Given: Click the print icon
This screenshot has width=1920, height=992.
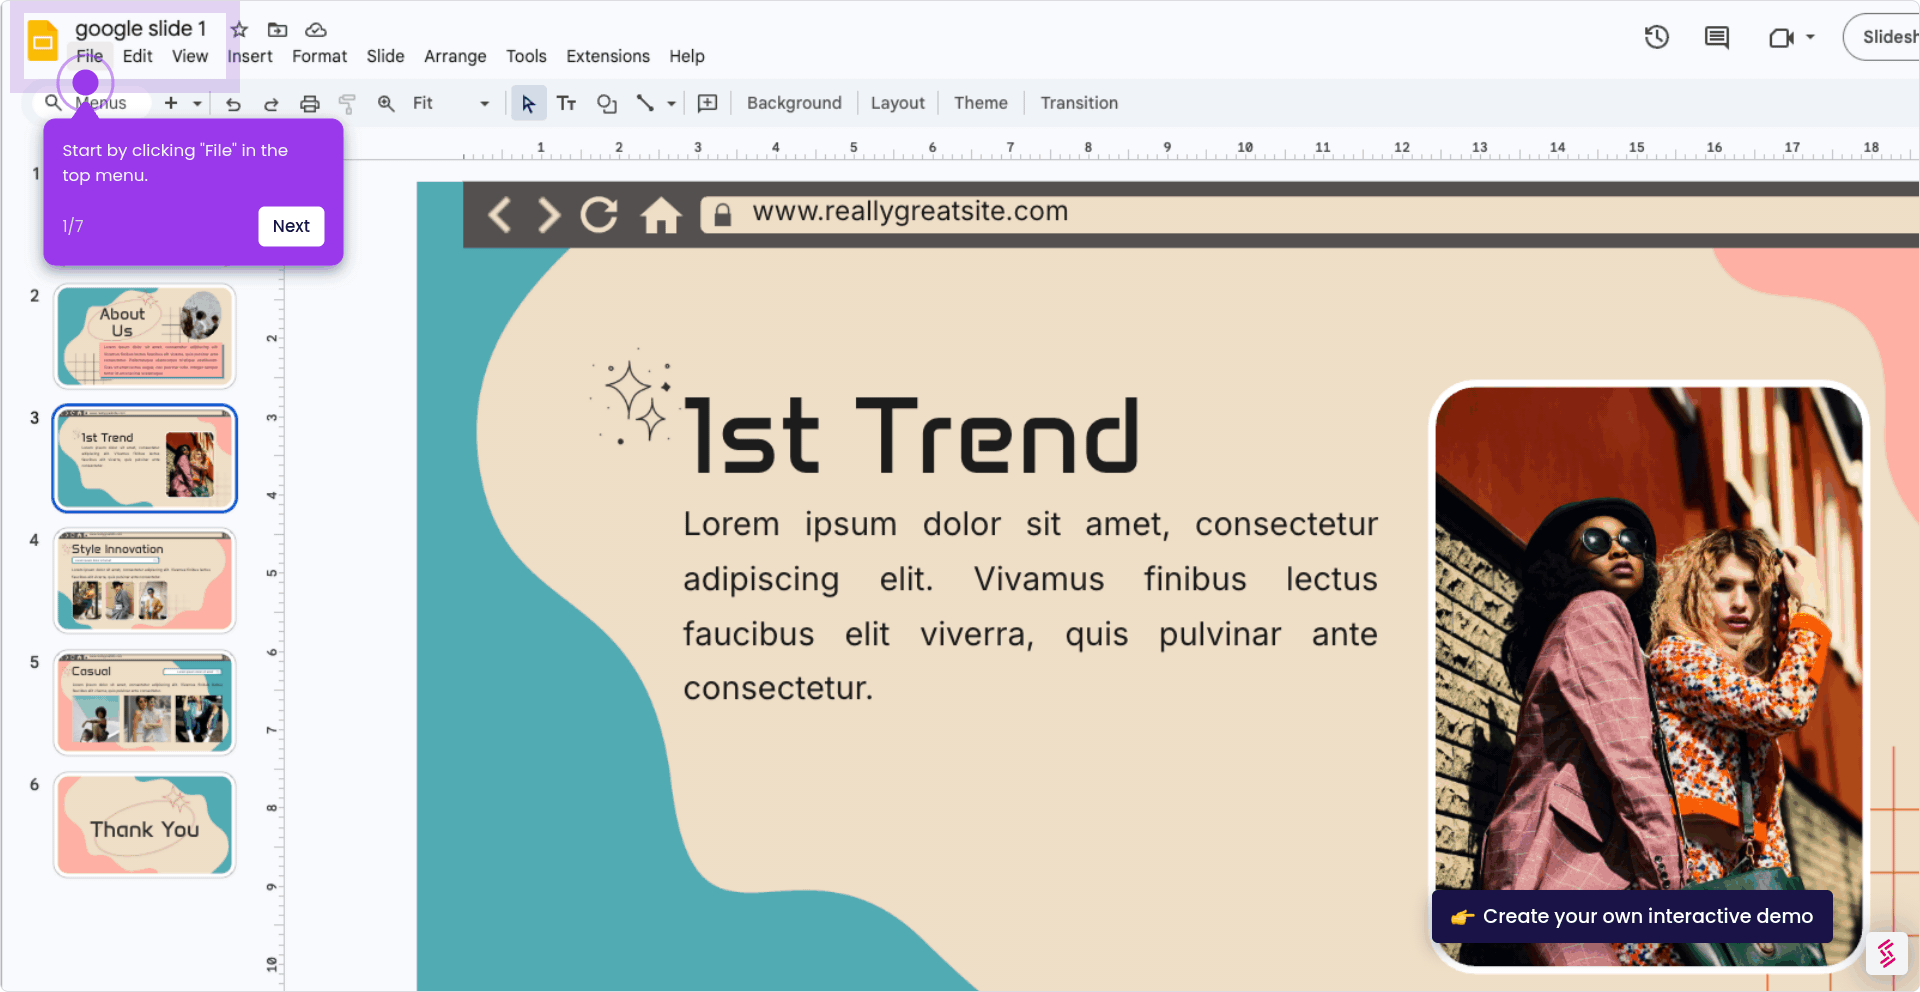Looking at the screenshot, I should tap(310, 104).
